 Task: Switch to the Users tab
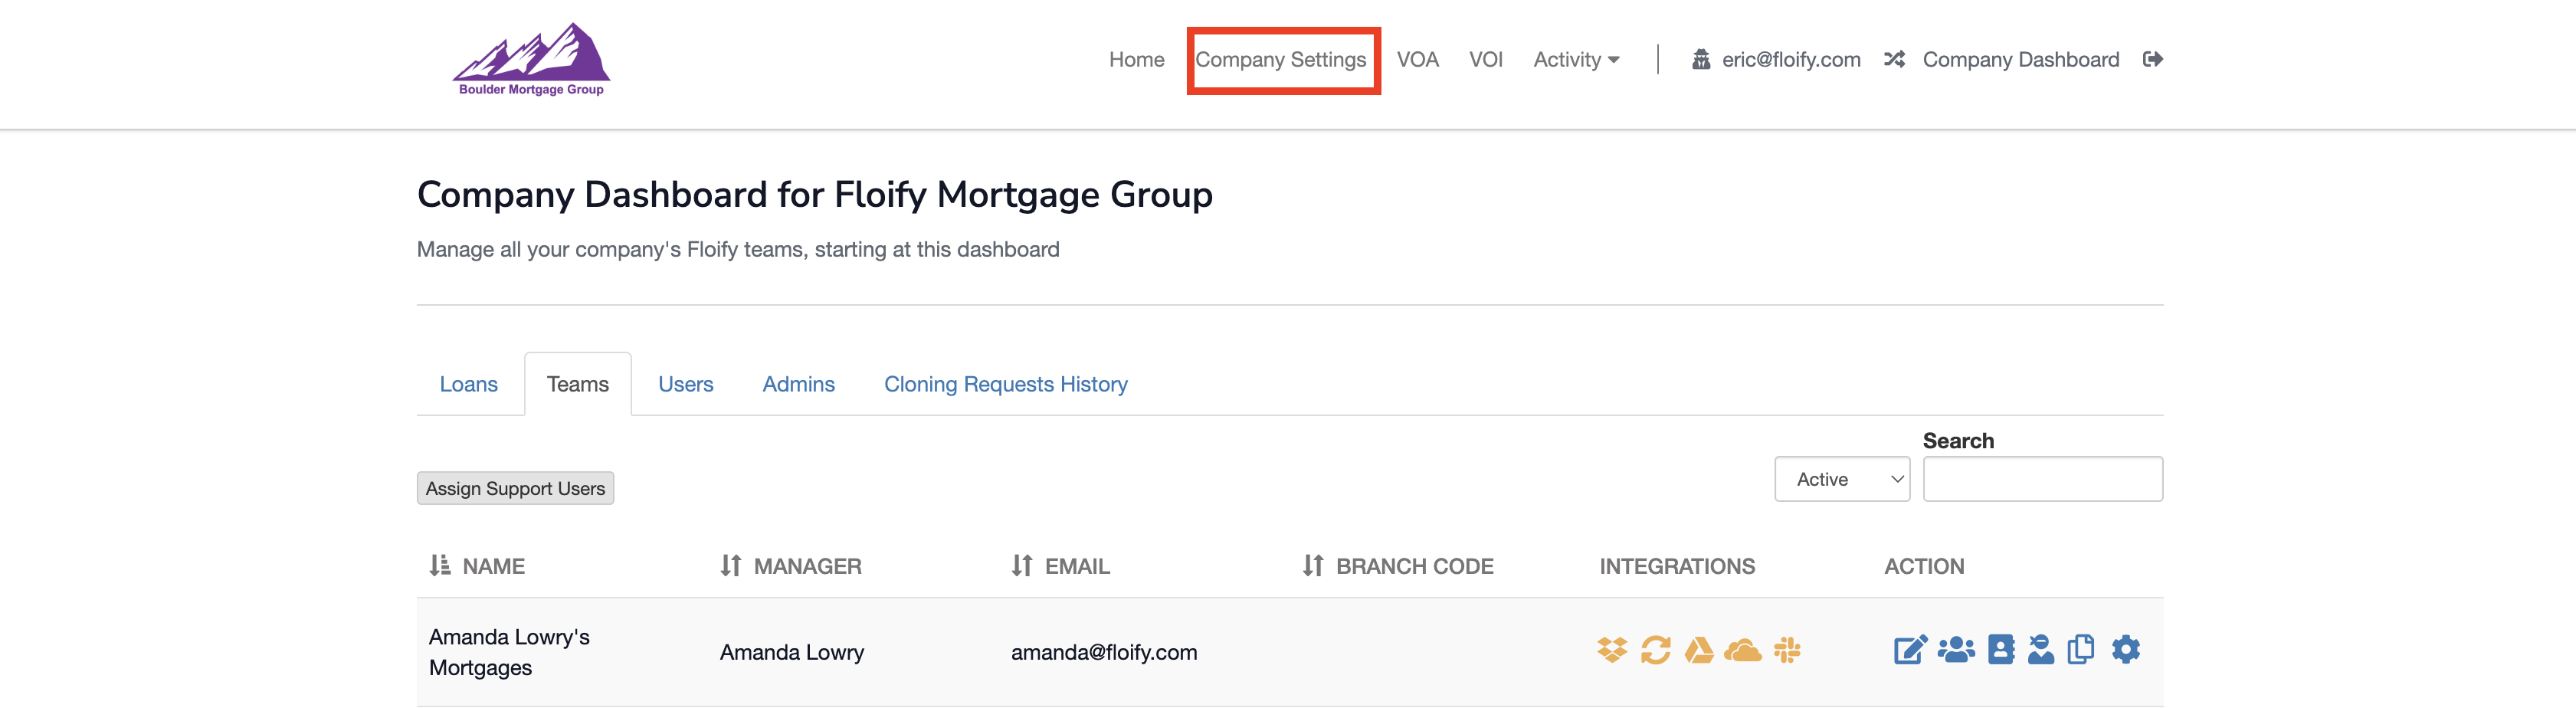(685, 384)
